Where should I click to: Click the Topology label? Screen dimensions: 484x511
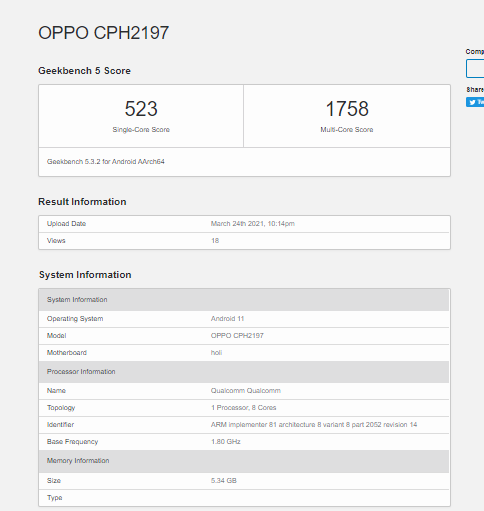pos(61,408)
